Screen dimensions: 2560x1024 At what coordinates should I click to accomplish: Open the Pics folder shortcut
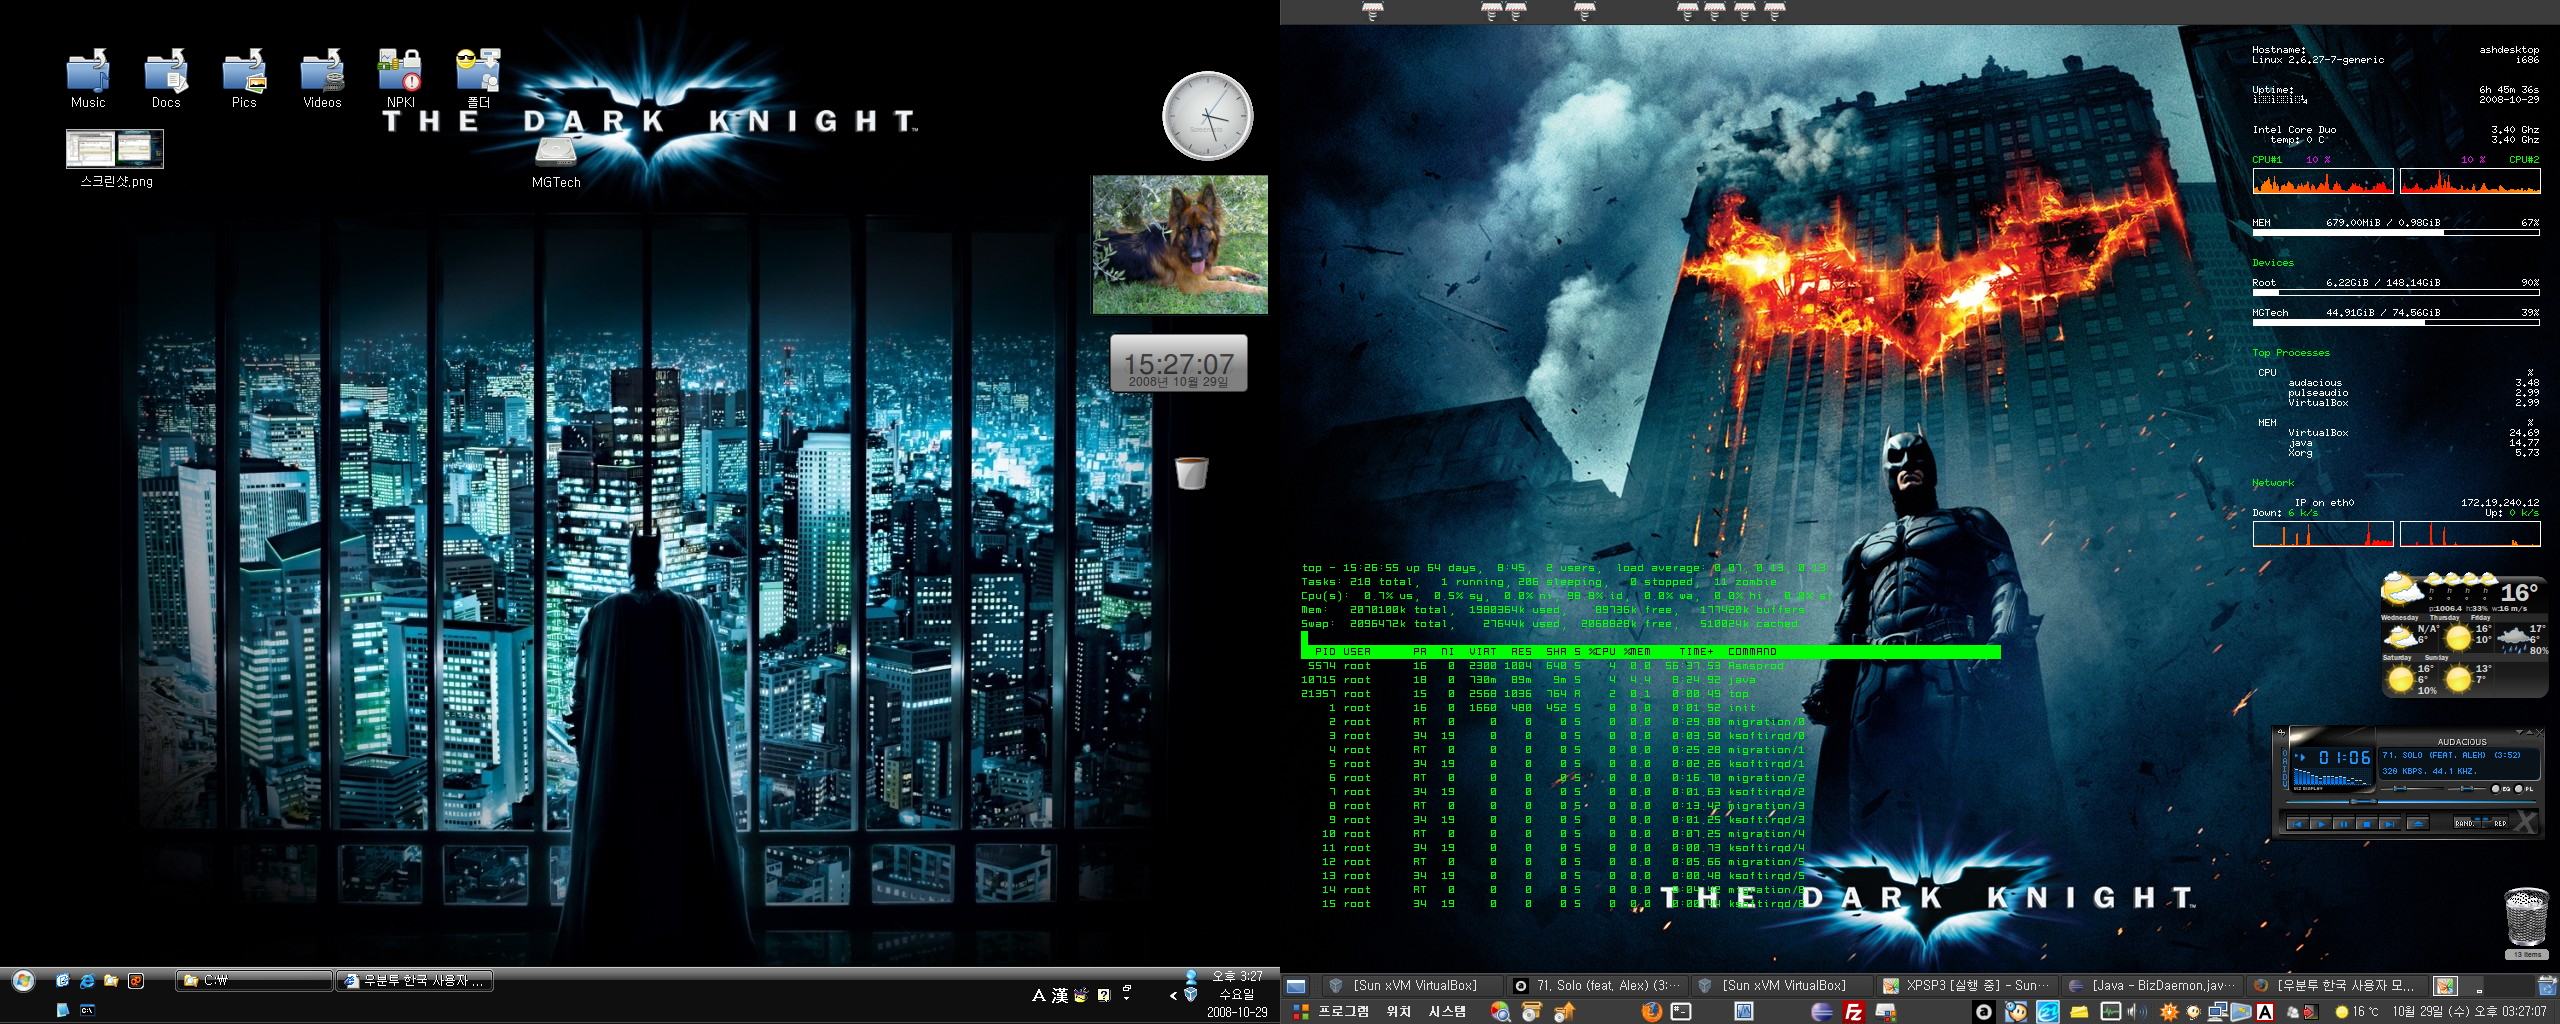pyautogui.click(x=244, y=78)
